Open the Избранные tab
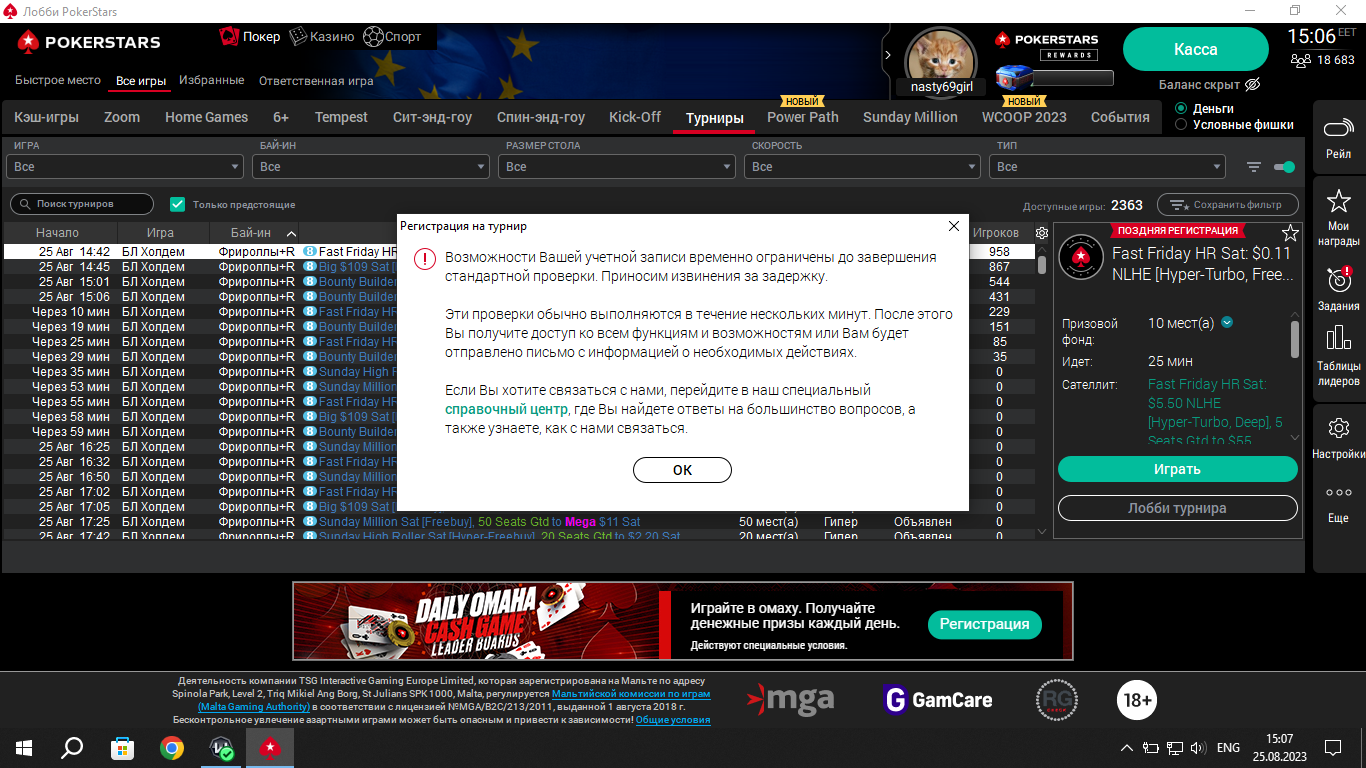This screenshot has height=768, width=1366. click(212, 80)
